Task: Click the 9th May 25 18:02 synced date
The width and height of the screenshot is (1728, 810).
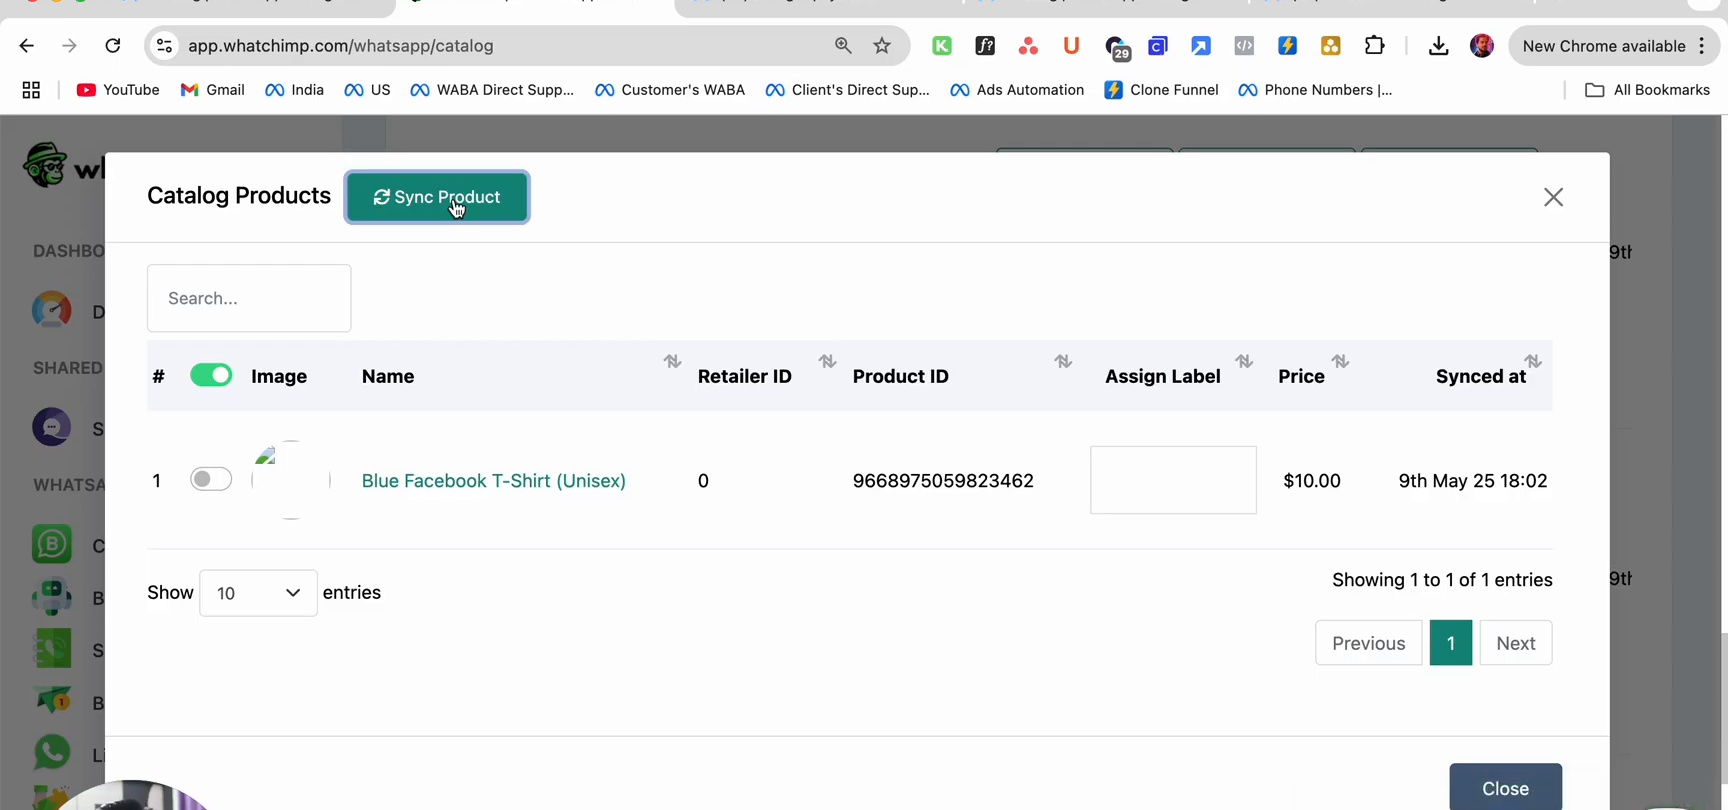Action: (x=1473, y=481)
